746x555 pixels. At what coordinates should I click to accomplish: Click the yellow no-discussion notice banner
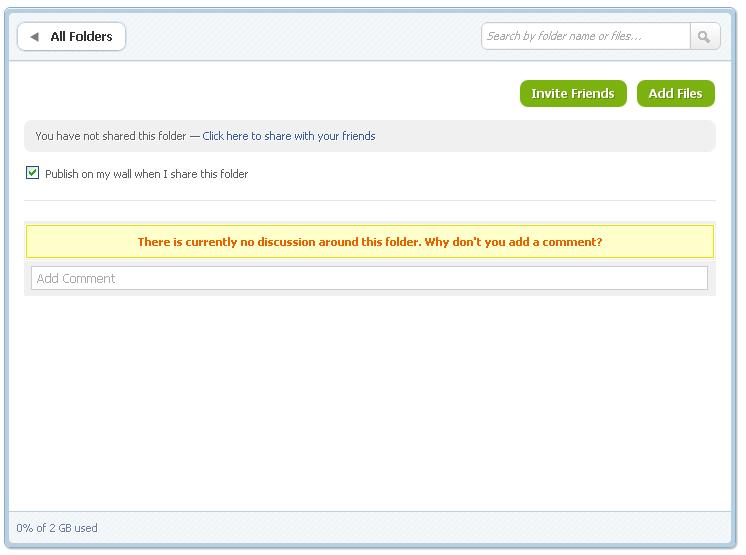click(x=370, y=242)
